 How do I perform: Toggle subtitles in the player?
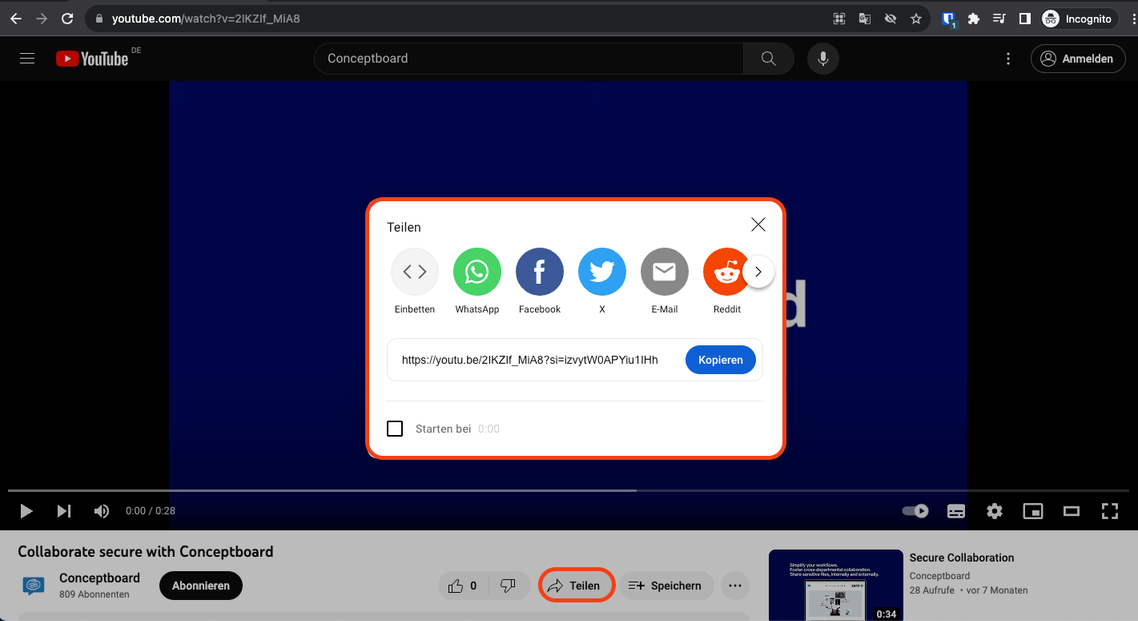pos(956,511)
